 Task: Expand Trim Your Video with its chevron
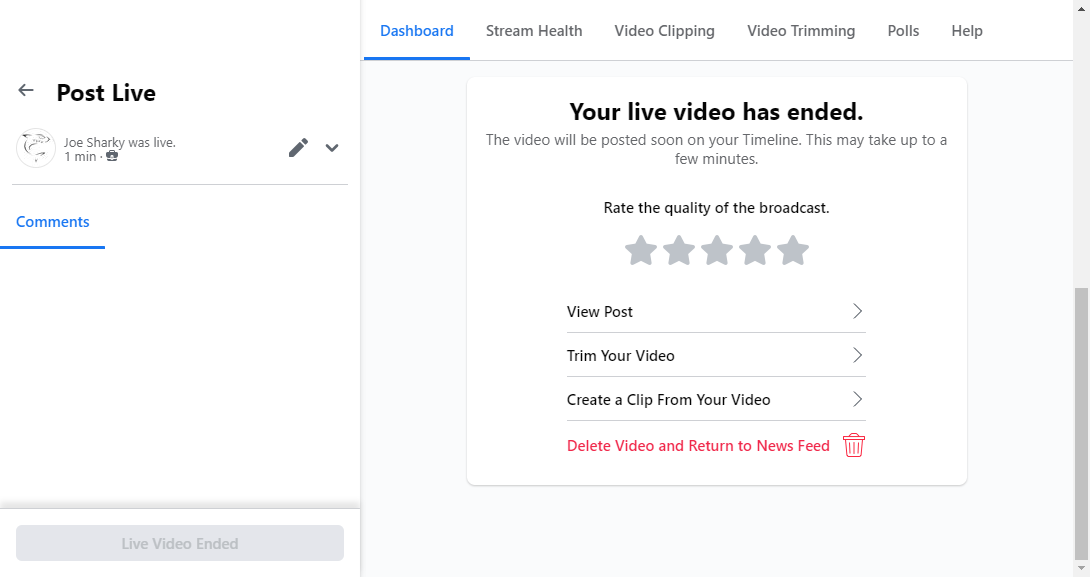(857, 355)
